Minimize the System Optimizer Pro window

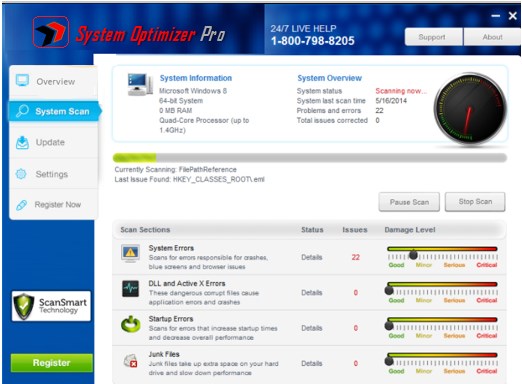495,16
